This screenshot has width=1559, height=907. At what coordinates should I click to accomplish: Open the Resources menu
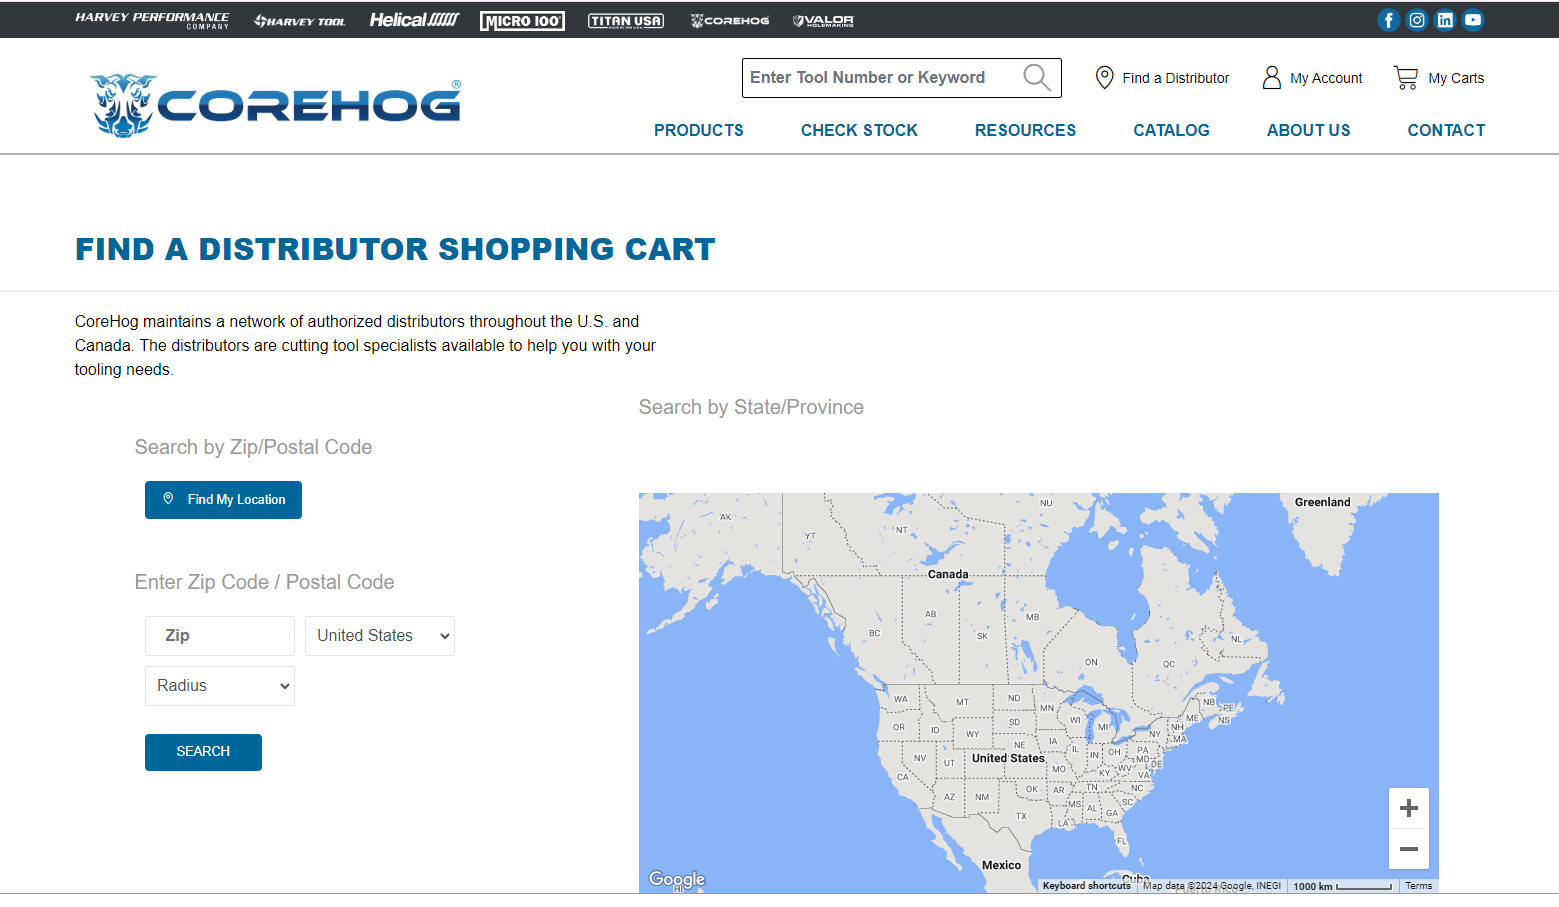[1025, 130]
